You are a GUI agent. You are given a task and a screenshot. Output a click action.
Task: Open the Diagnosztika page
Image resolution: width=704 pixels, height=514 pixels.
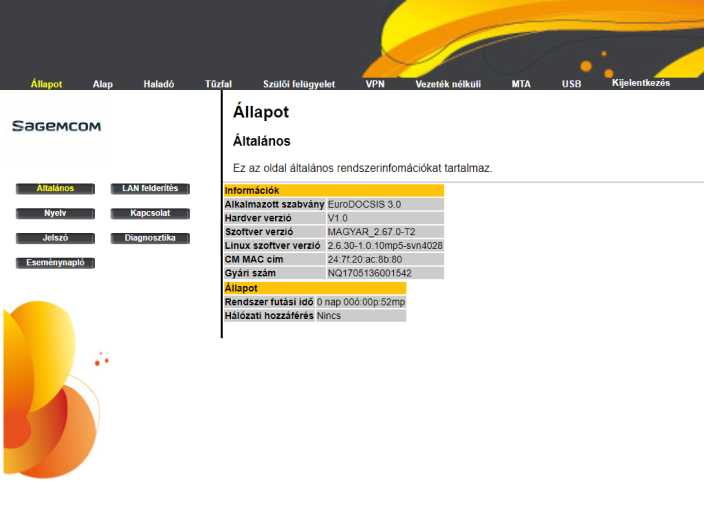point(149,238)
